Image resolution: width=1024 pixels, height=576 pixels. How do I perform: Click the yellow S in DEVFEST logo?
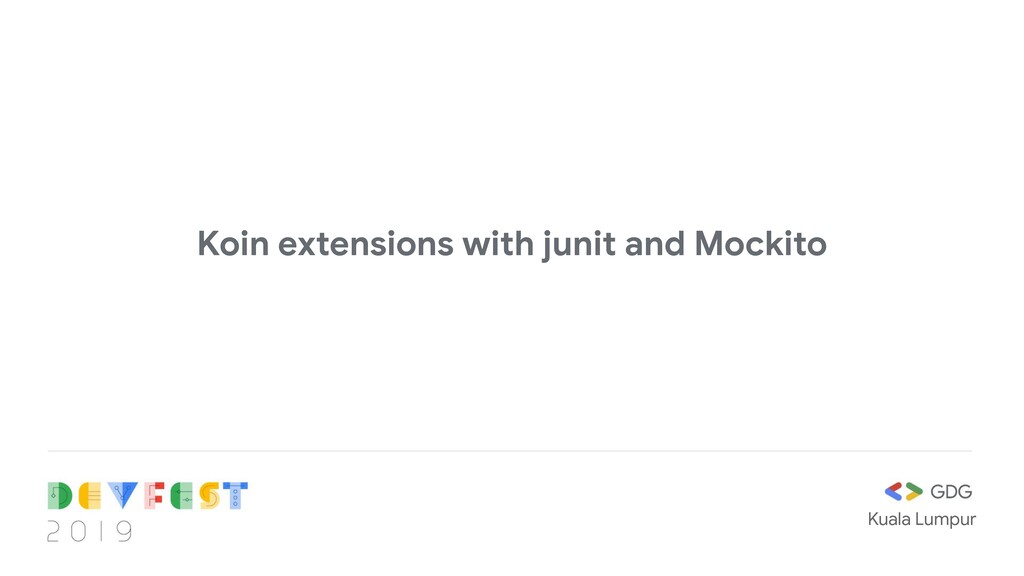point(209,496)
